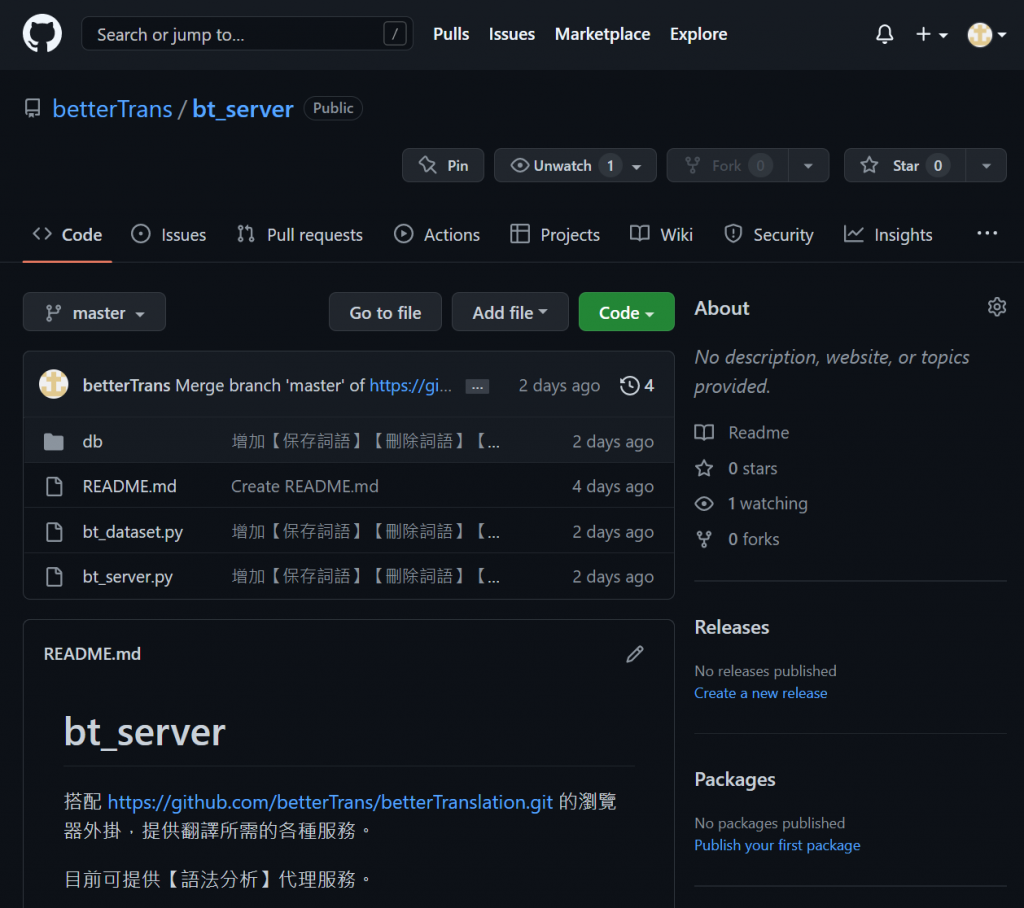Jump to Readme from About sidebar
This screenshot has width=1024, height=908.
click(x=742, y=432)
